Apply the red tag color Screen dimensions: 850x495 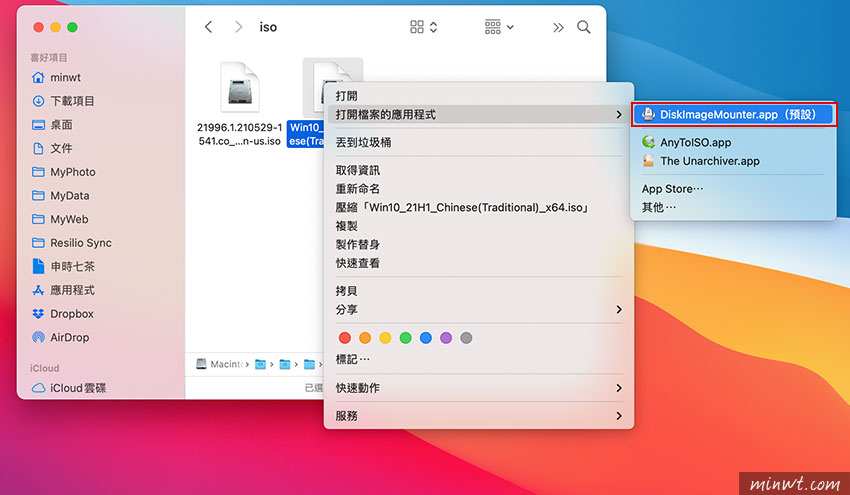[x=344, y=338]
